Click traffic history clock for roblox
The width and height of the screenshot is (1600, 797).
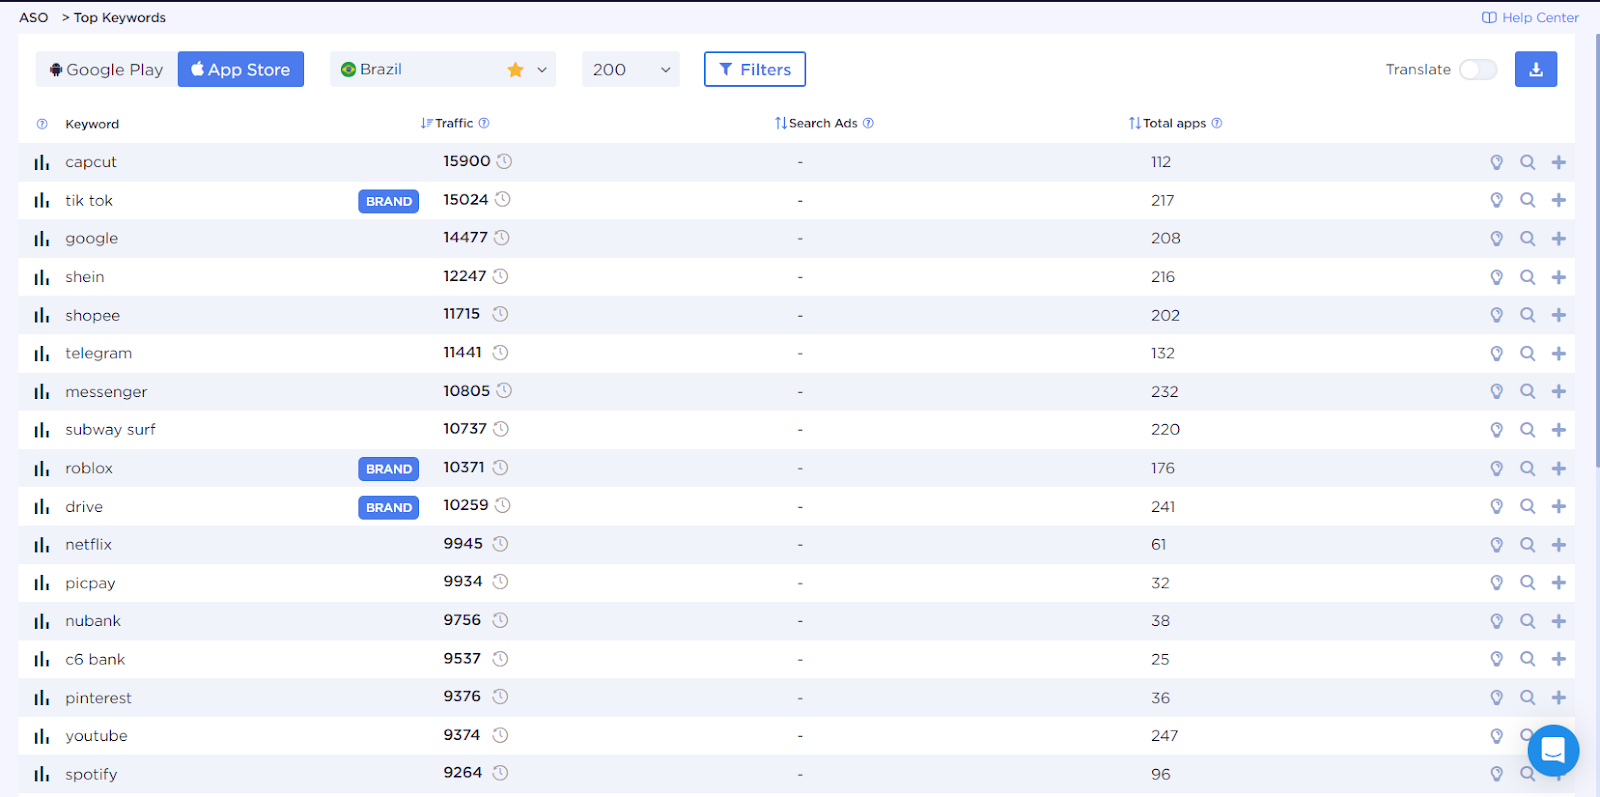pos(500,467)
